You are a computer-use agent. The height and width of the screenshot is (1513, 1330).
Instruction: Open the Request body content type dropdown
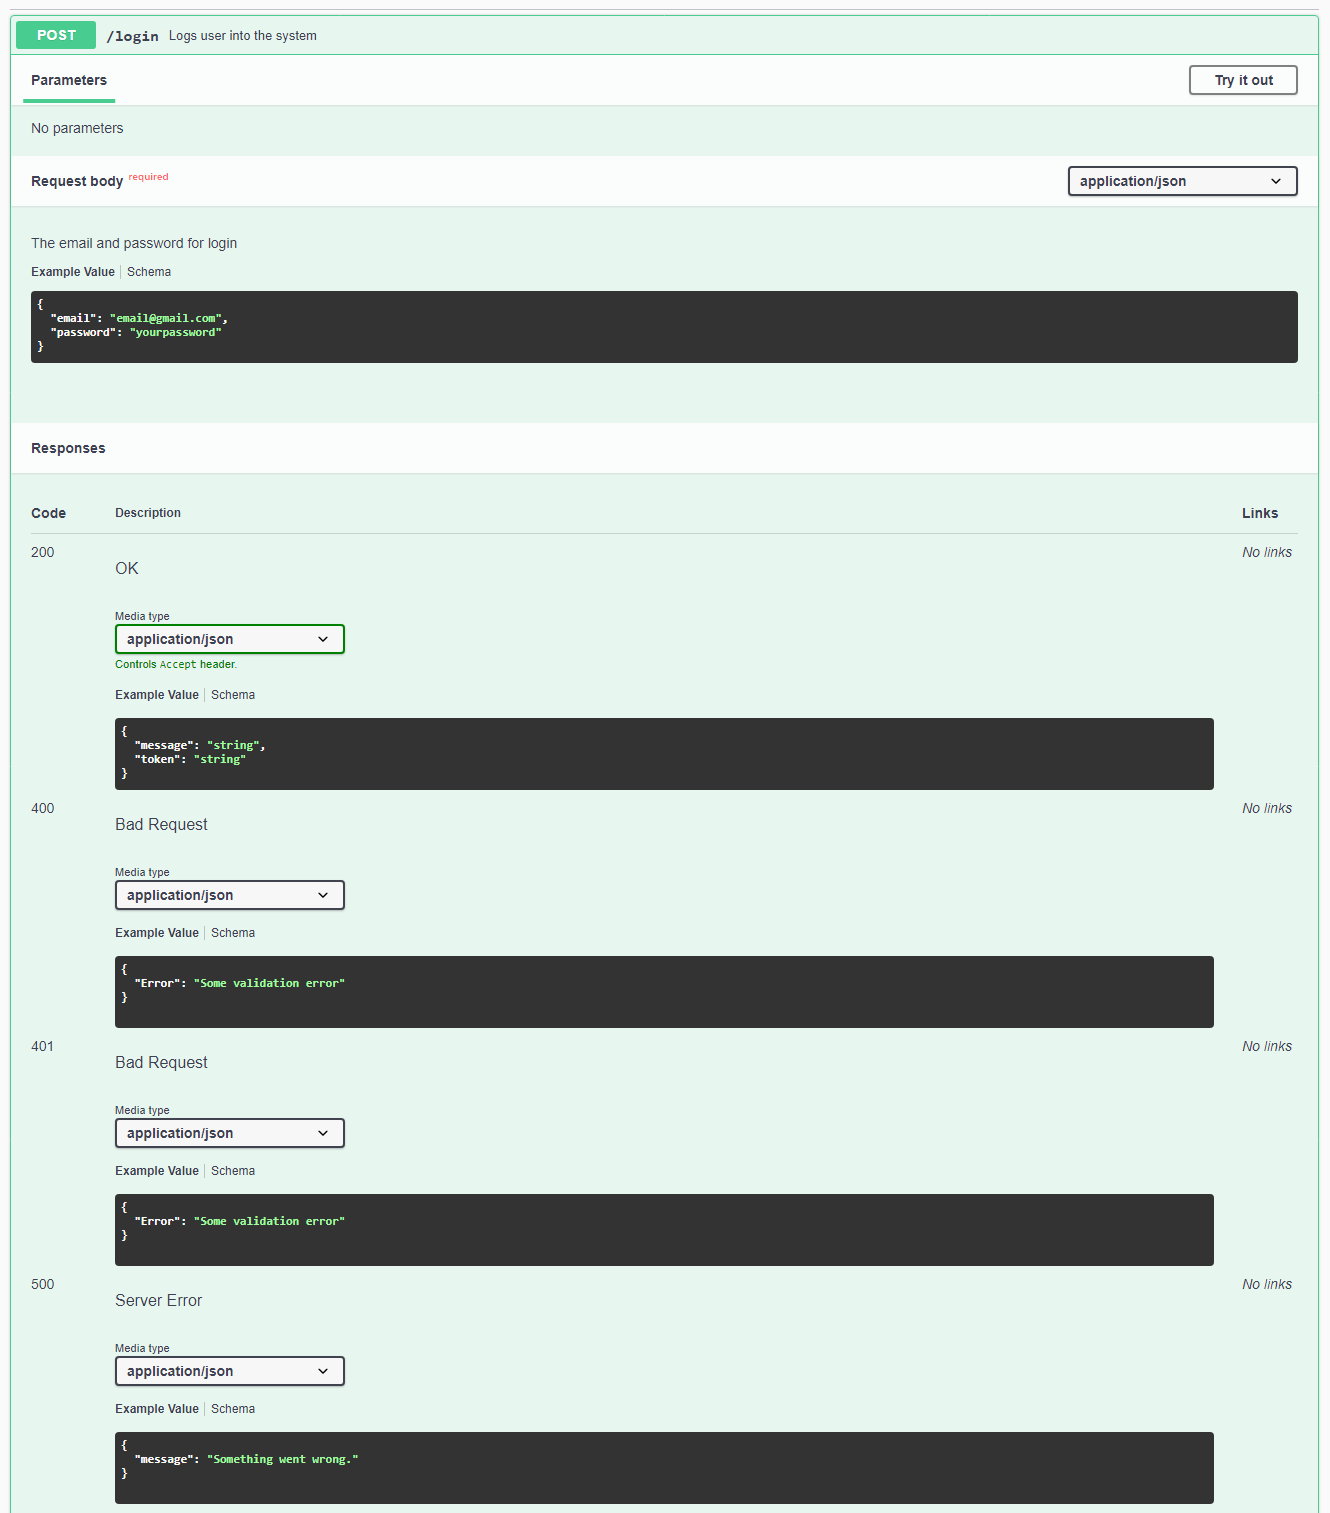point(1181,181)
